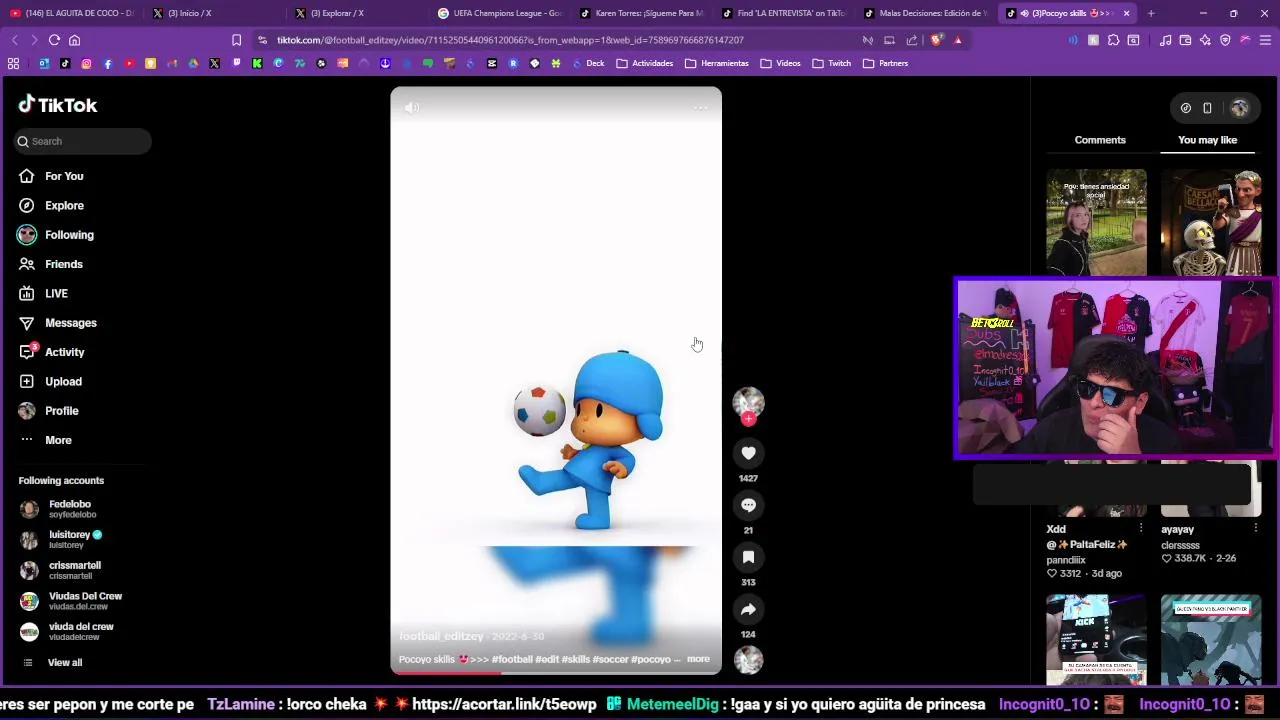
Task: Go to browser home page icon
Action: (74, 40)
